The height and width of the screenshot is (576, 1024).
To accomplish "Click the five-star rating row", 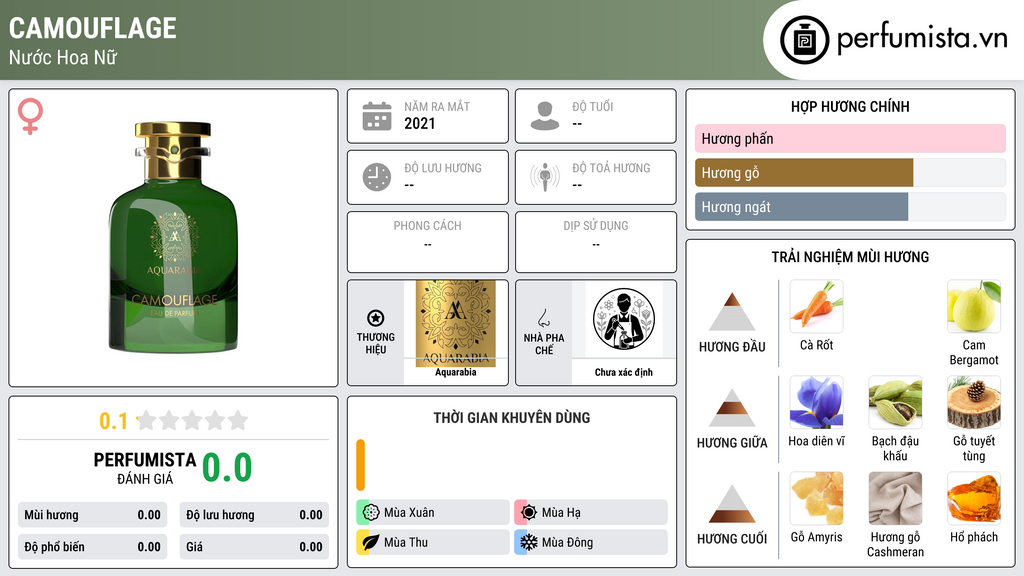I will [x=192, y=420].
